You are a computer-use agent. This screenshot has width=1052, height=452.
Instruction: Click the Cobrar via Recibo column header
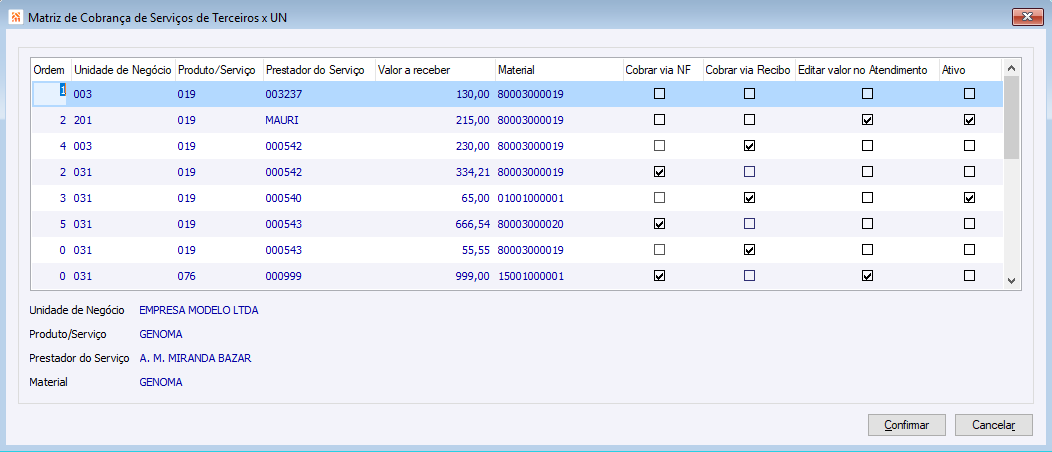coord(749,70)
